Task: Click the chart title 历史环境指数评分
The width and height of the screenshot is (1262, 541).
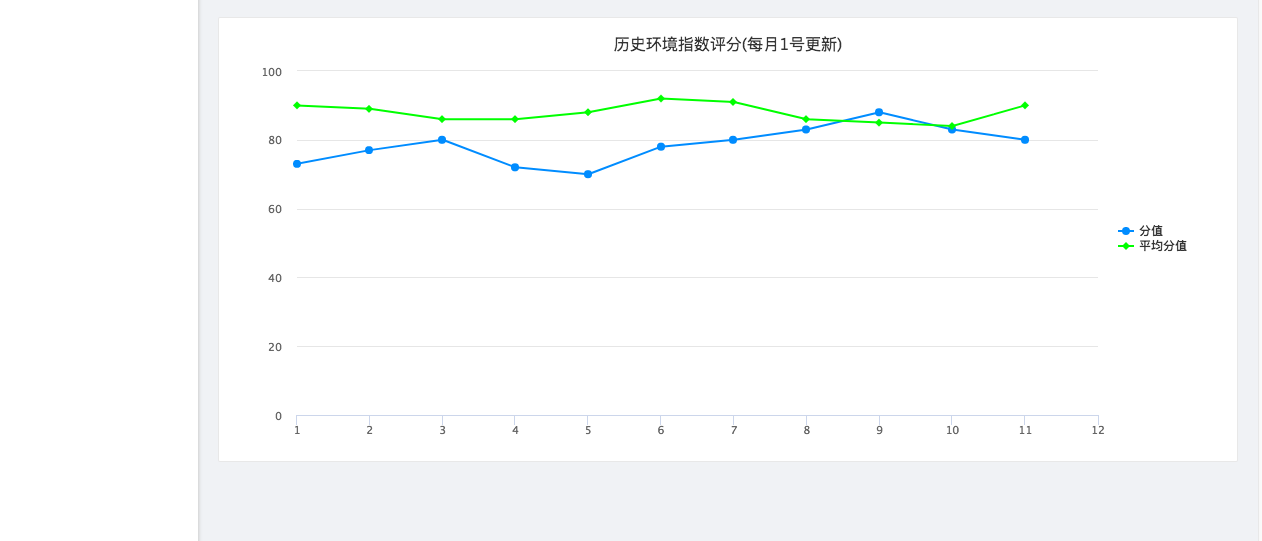Action: point(727,44)
